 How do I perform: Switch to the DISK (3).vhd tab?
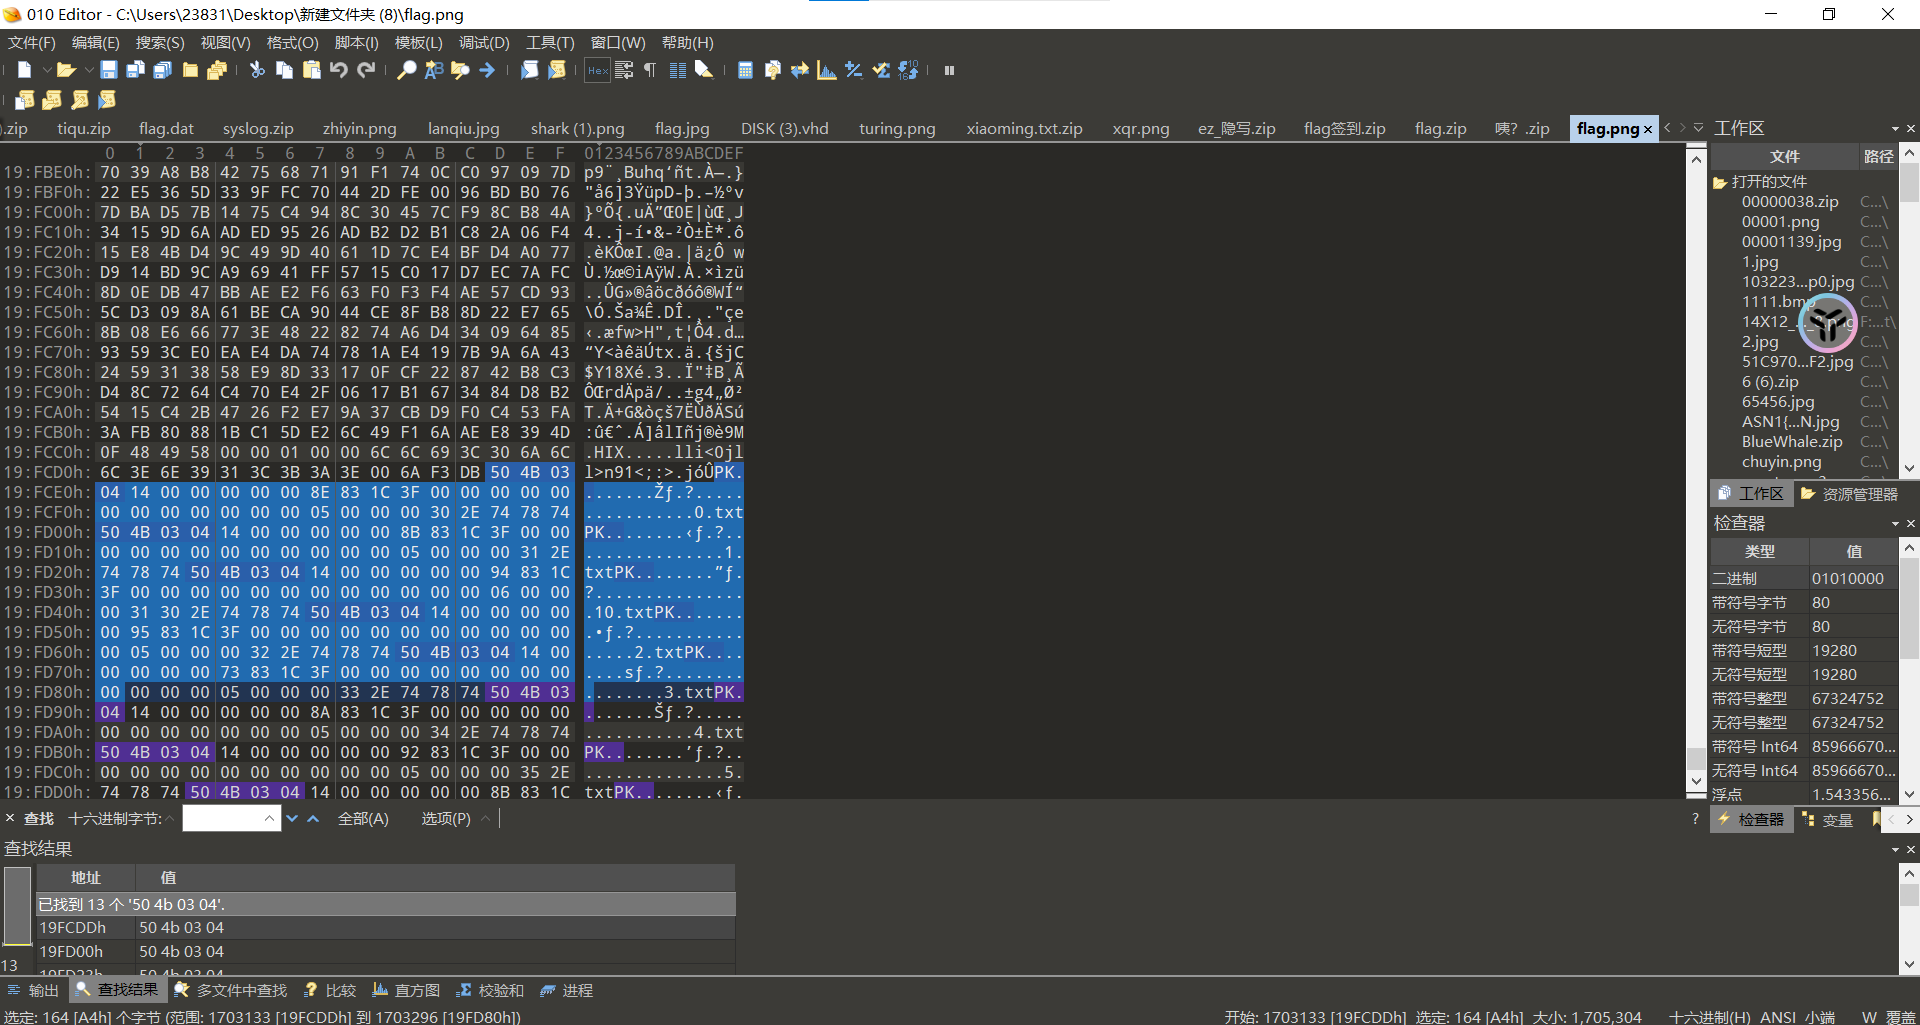(x=785, y=128)
